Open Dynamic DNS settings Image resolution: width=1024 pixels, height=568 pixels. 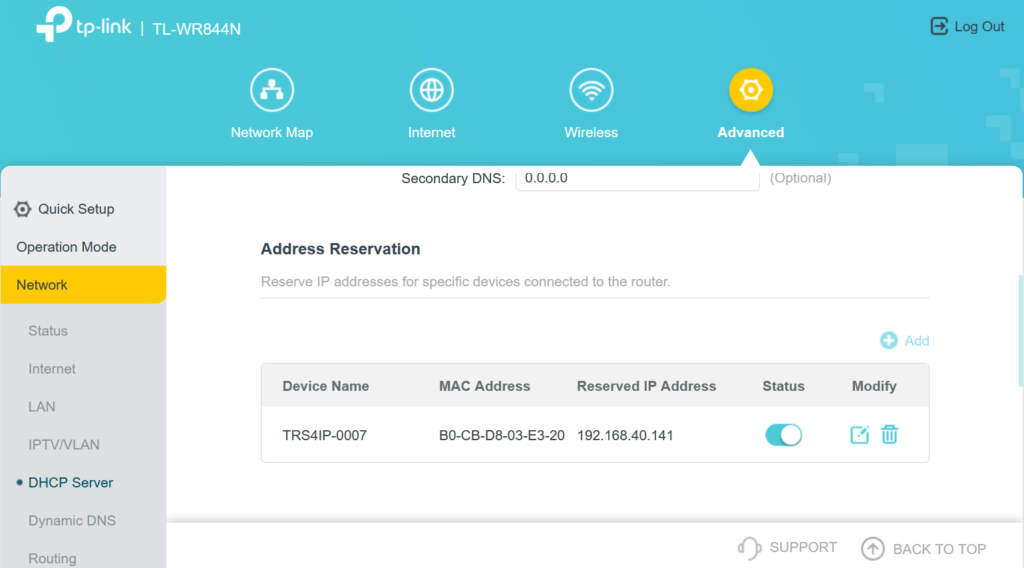72,521
